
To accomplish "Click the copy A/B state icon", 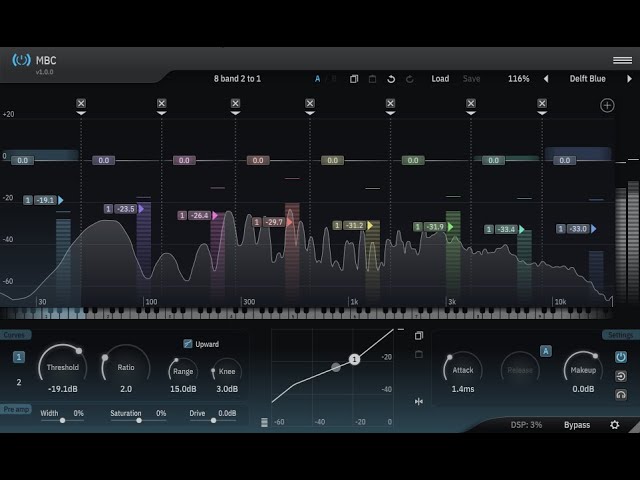I will (354, 79).
